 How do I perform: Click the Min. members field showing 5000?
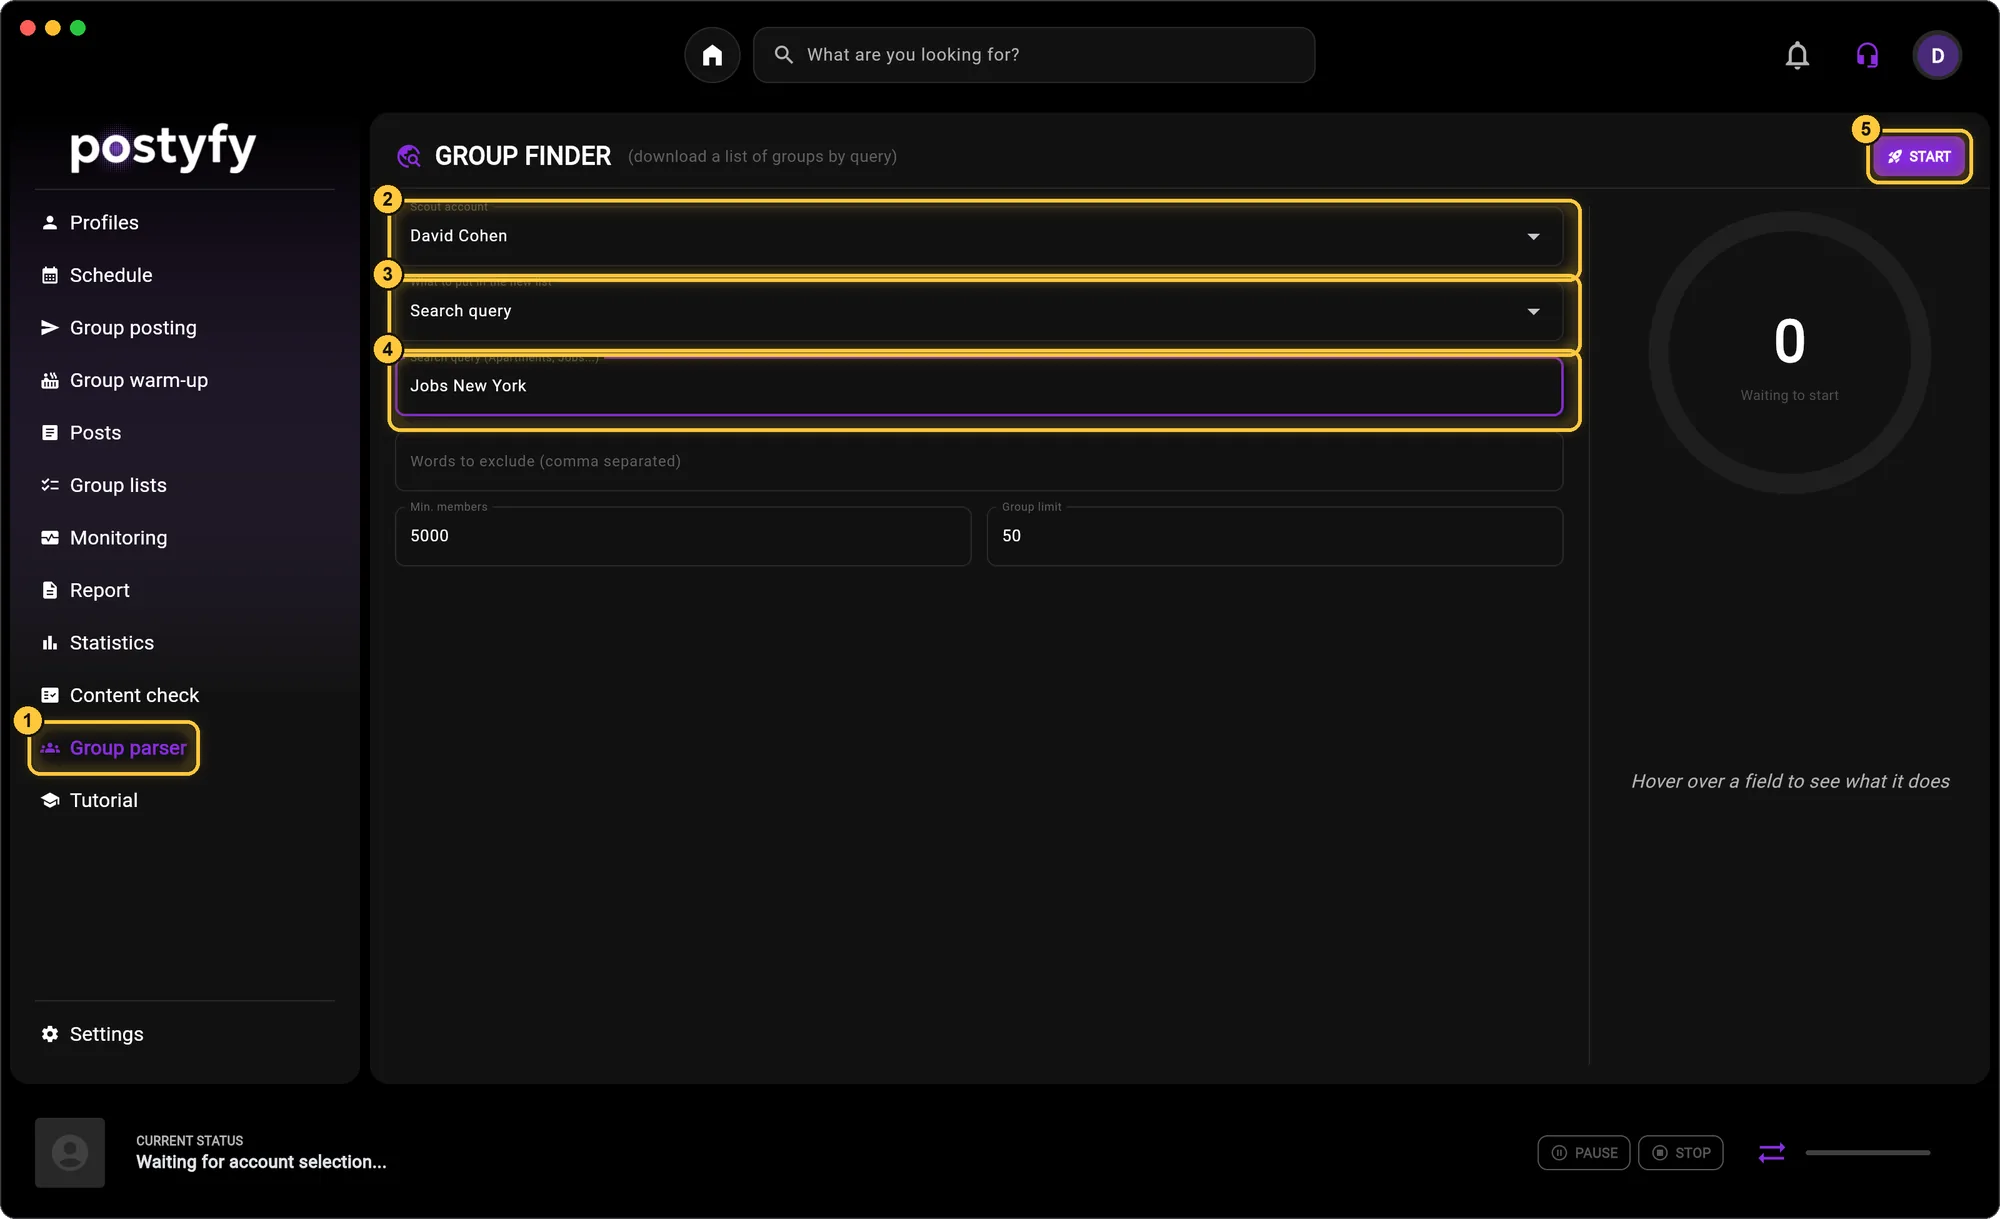pyautogui.click(x=683, y=536)
